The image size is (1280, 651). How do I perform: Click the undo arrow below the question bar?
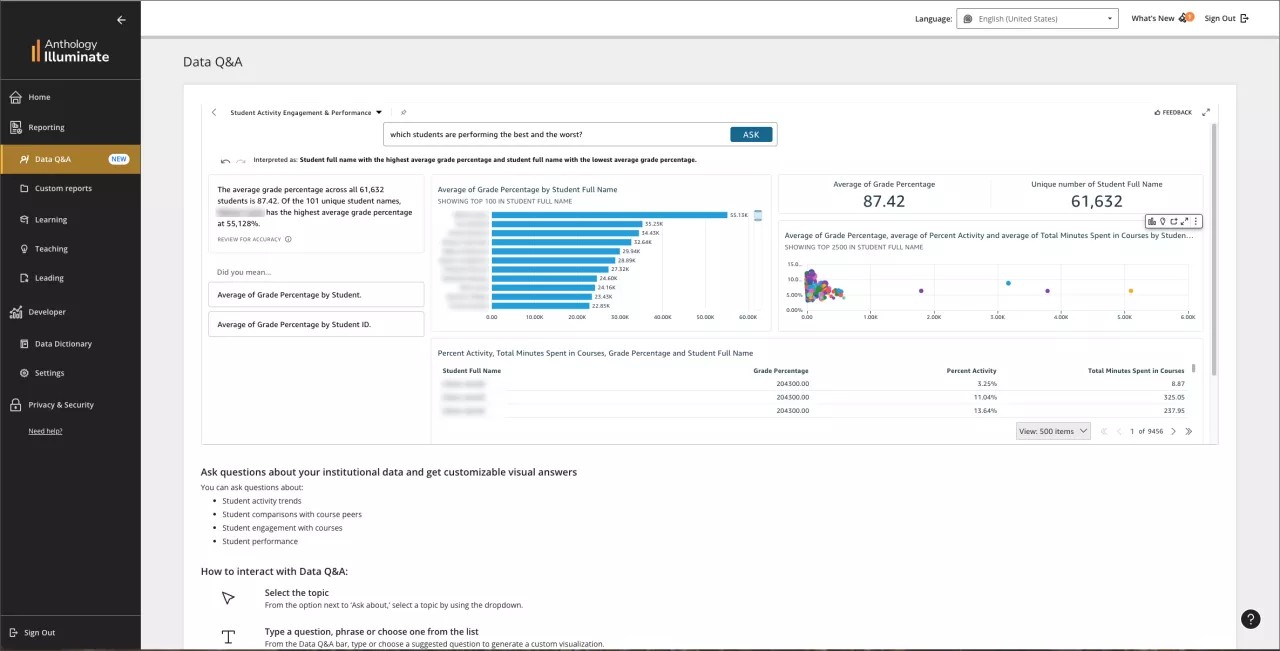click(x=225, y=160)
